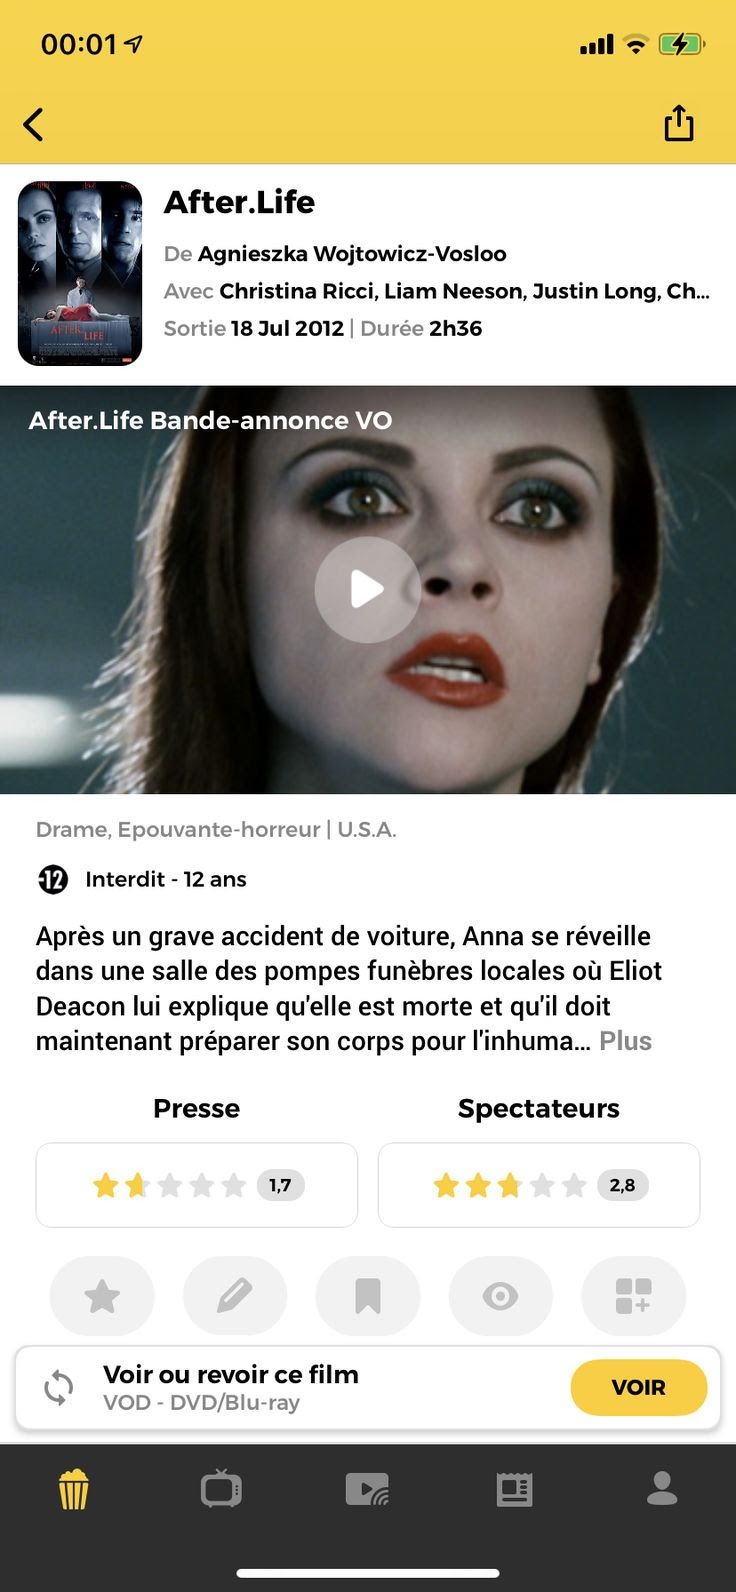This screenshot has height=1592, width=736.
Task: Go back using the top-left arrow
Action: (x=33, y=125)
